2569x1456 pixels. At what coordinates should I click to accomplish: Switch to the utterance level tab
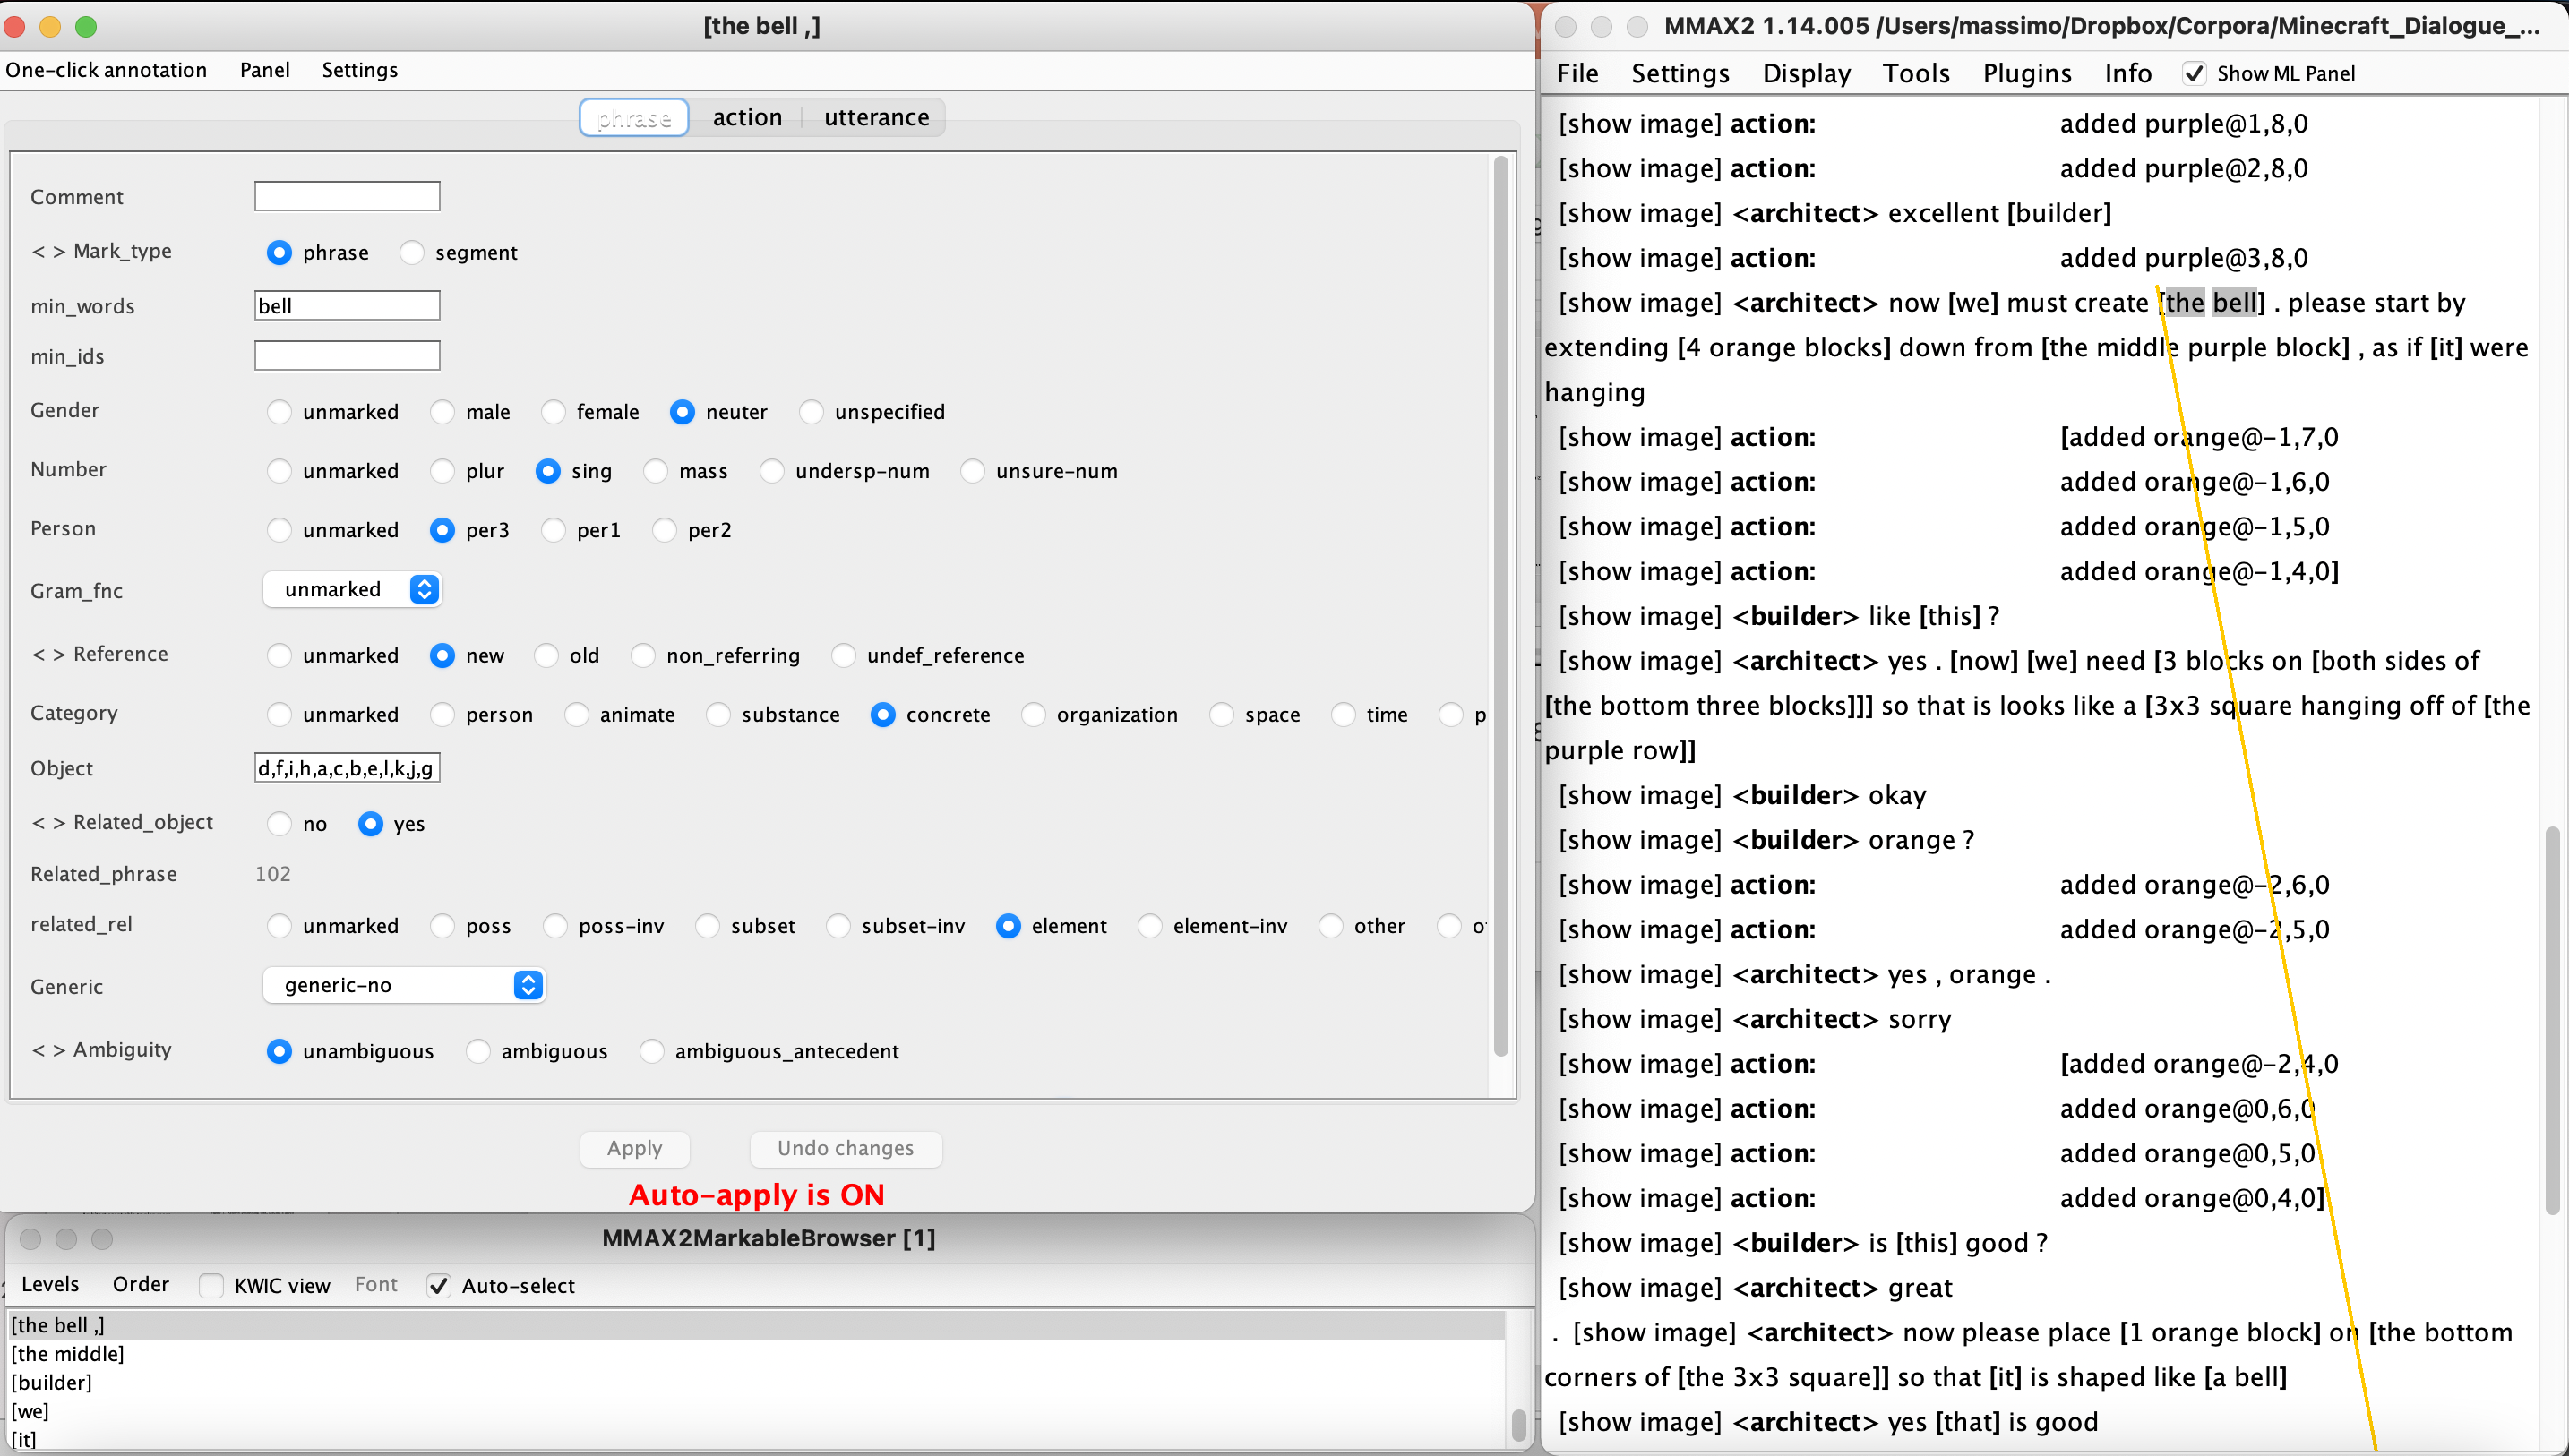[x=875, y=117]
